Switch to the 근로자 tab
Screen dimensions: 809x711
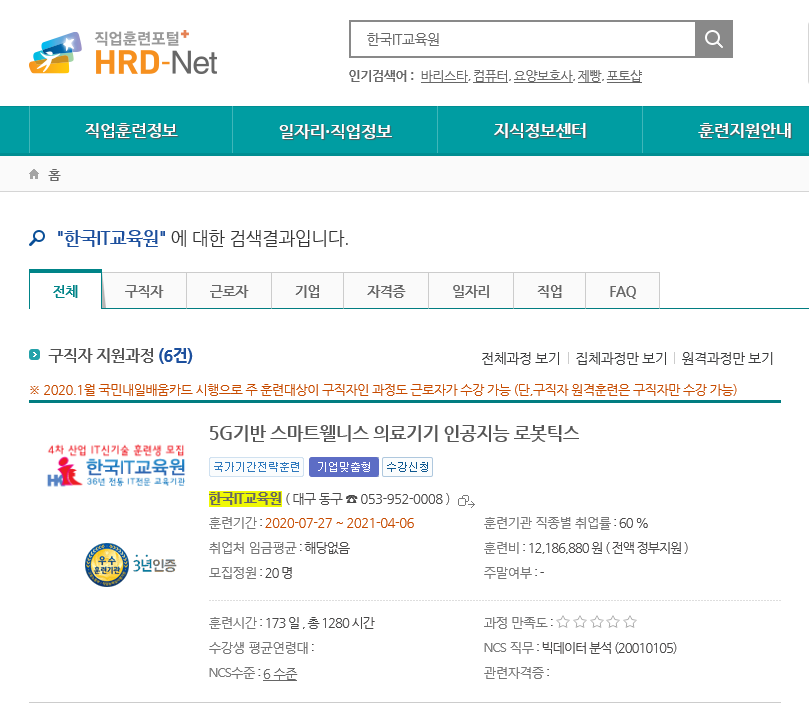coord(229,291)
